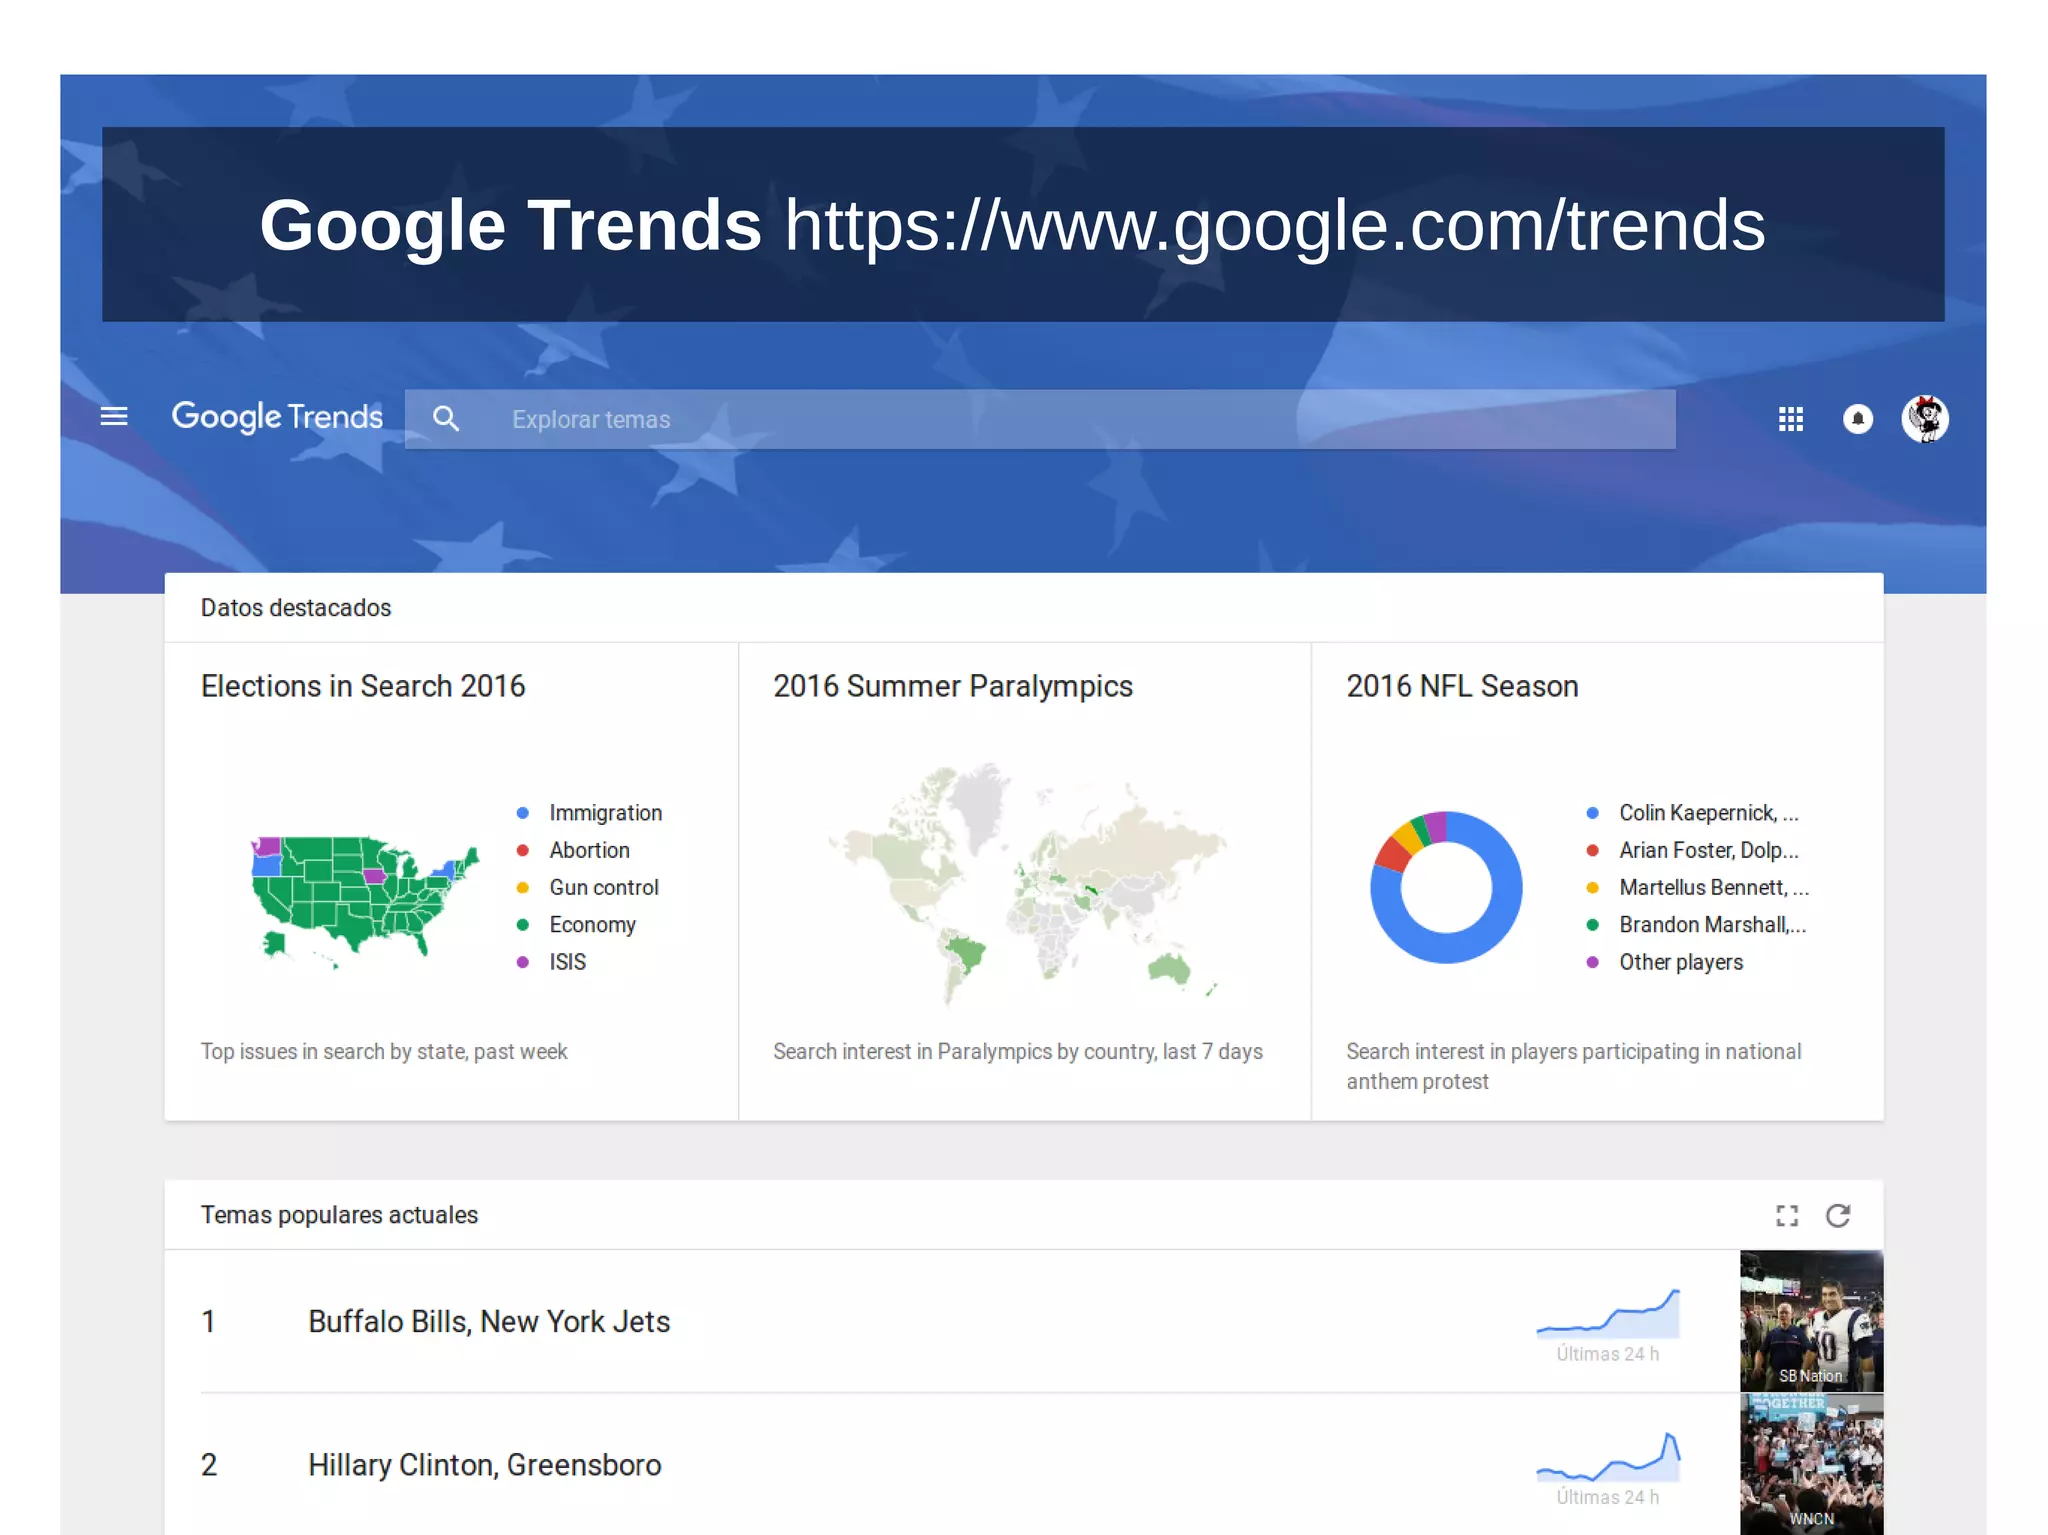The width and height of the screenshot is (2048, 1535).
Task: Select the Brandon Marshall legend entry
Action: 1697,925
